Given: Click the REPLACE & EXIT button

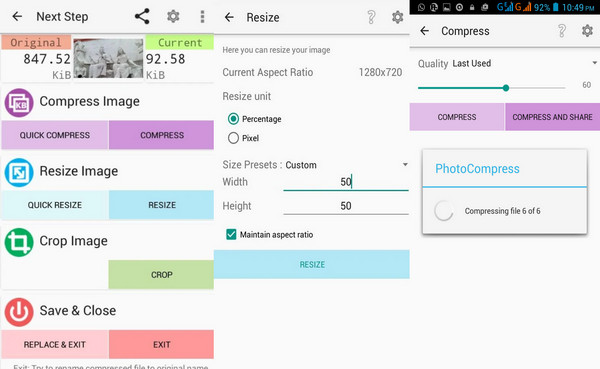Looking at the screenshot, I should click(x=55, y=344).
